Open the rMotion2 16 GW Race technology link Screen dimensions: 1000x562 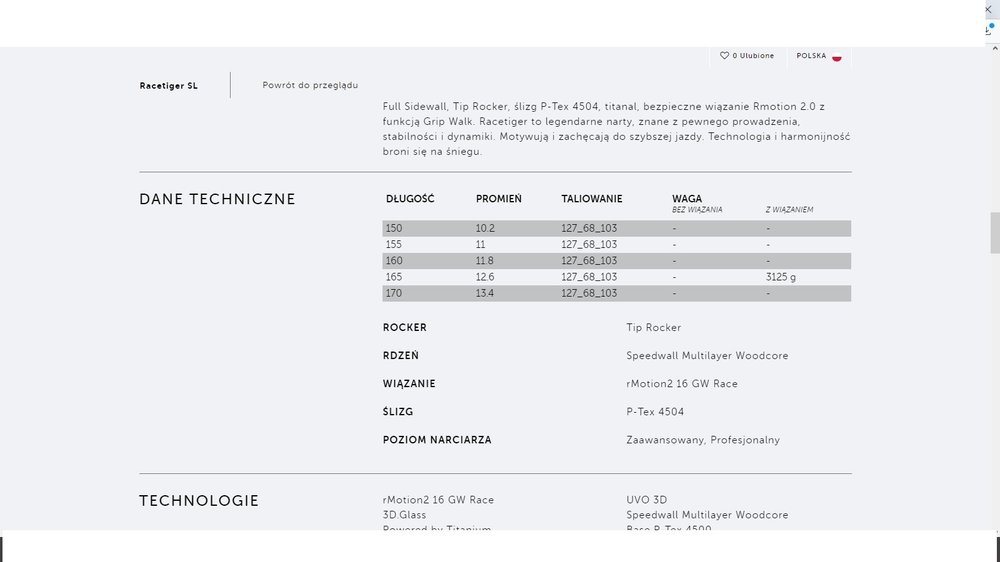pos(438,500)
